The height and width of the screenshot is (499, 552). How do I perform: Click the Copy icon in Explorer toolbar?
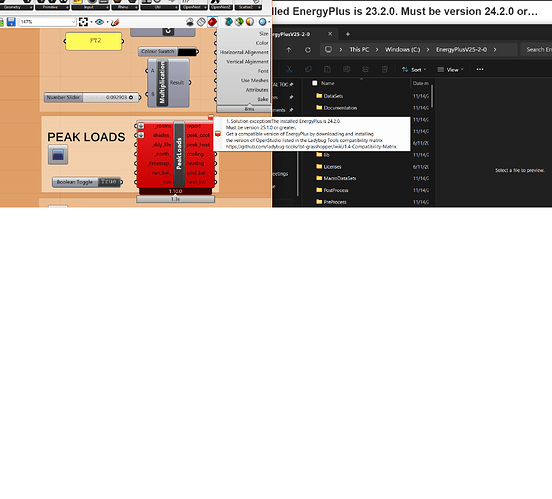coord(308,69)
